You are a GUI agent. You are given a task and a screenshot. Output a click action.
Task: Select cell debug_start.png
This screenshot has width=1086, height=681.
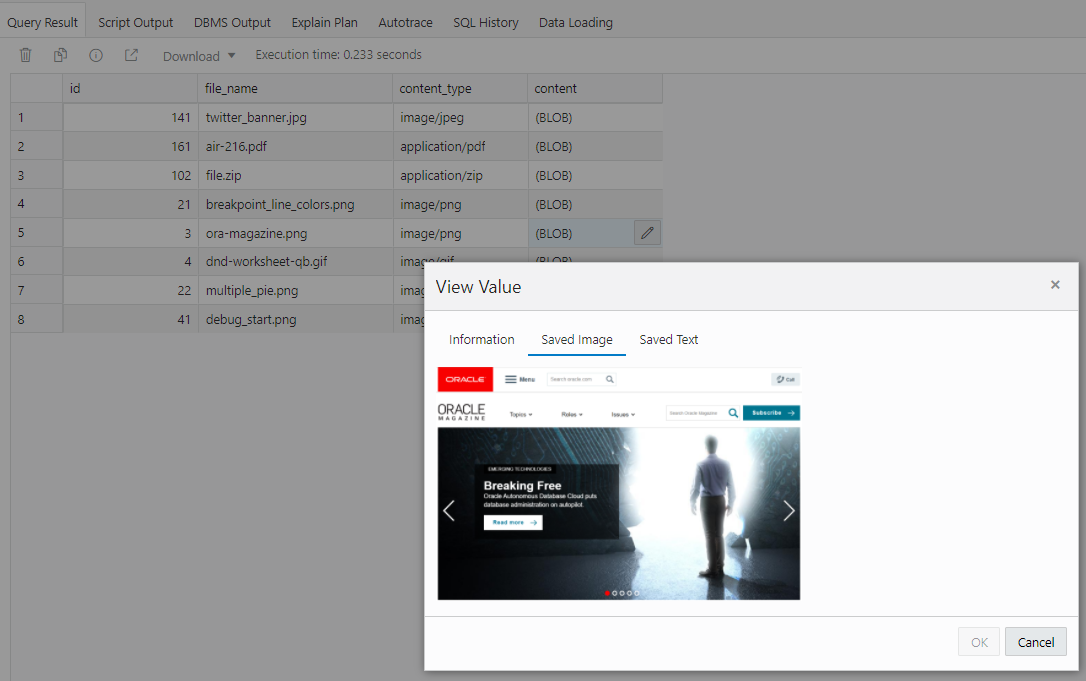(296, 319)
